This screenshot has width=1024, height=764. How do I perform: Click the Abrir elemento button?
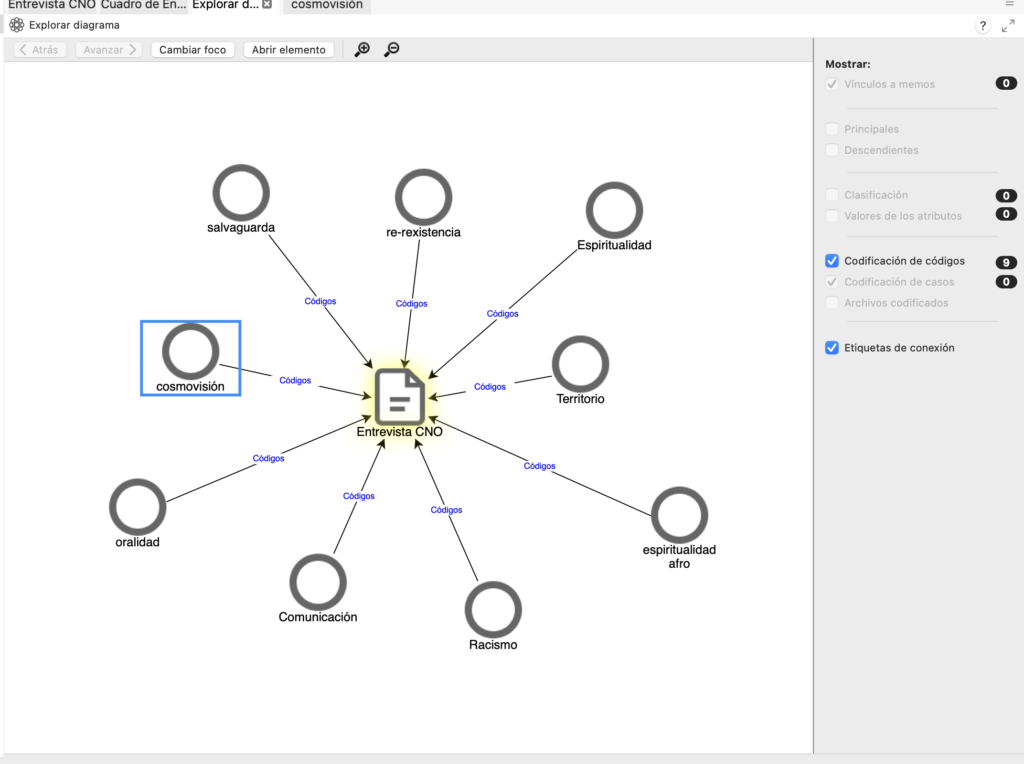pyautogui.click(x=288, y=49)
